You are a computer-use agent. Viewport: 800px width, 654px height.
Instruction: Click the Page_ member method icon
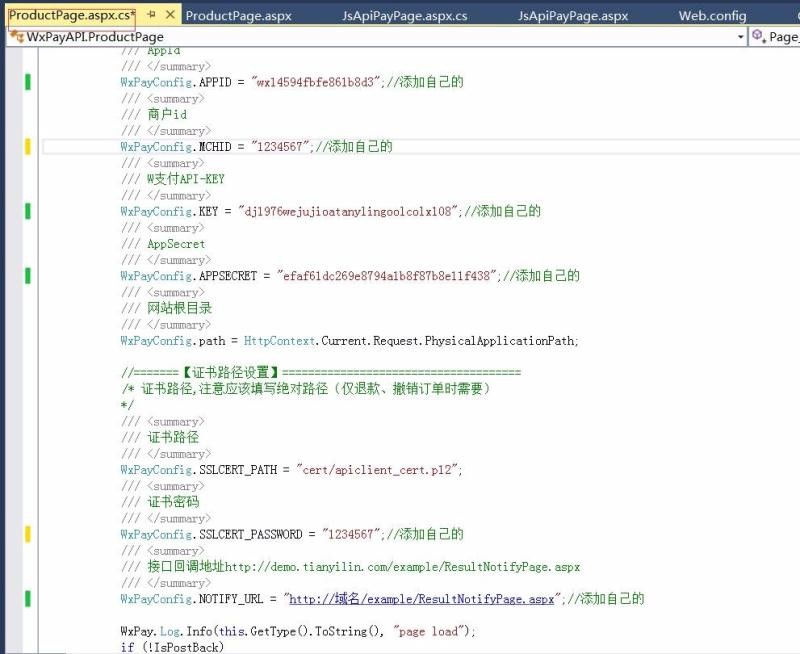click(759, 36)
